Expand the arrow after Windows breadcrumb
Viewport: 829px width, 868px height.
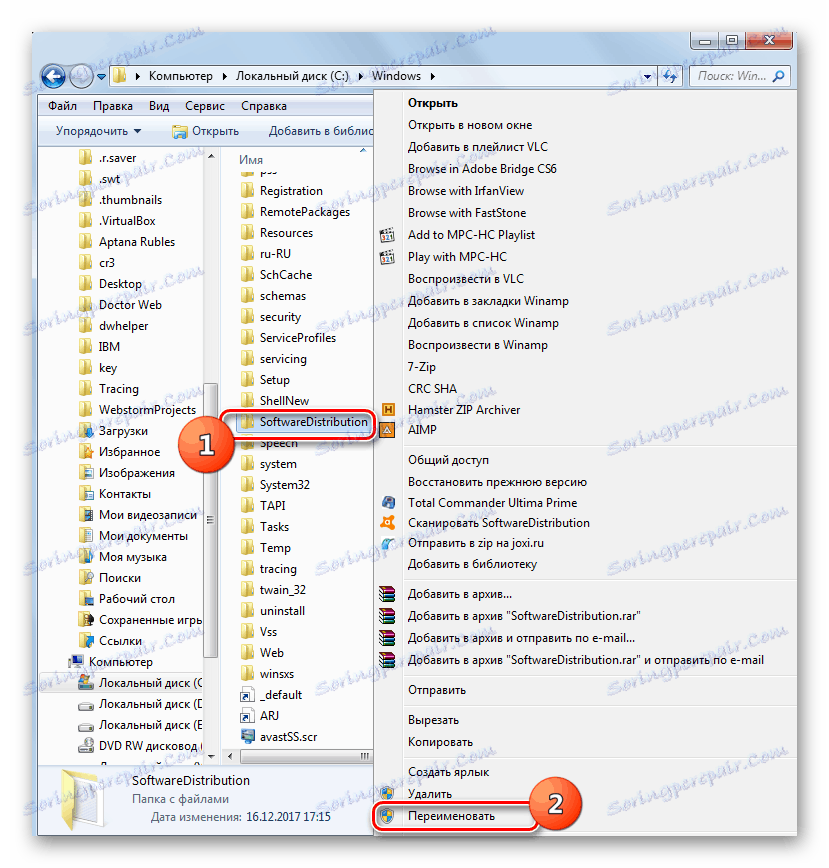point(433,77)
